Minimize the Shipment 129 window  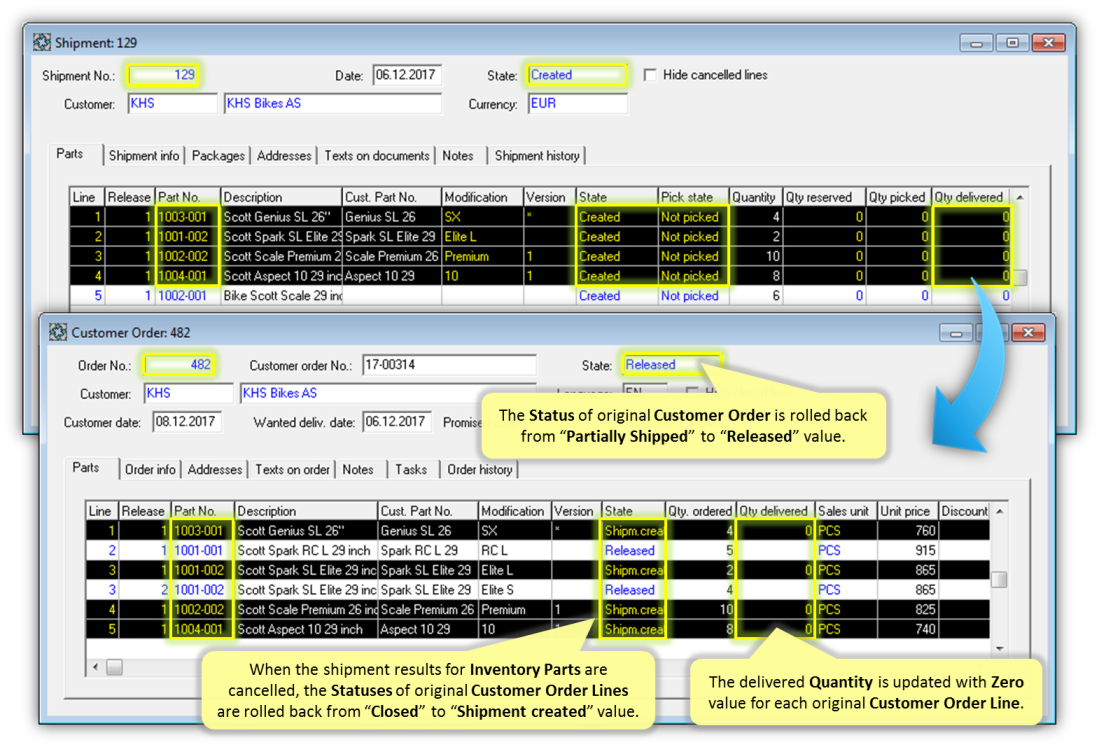coord(975,43)
